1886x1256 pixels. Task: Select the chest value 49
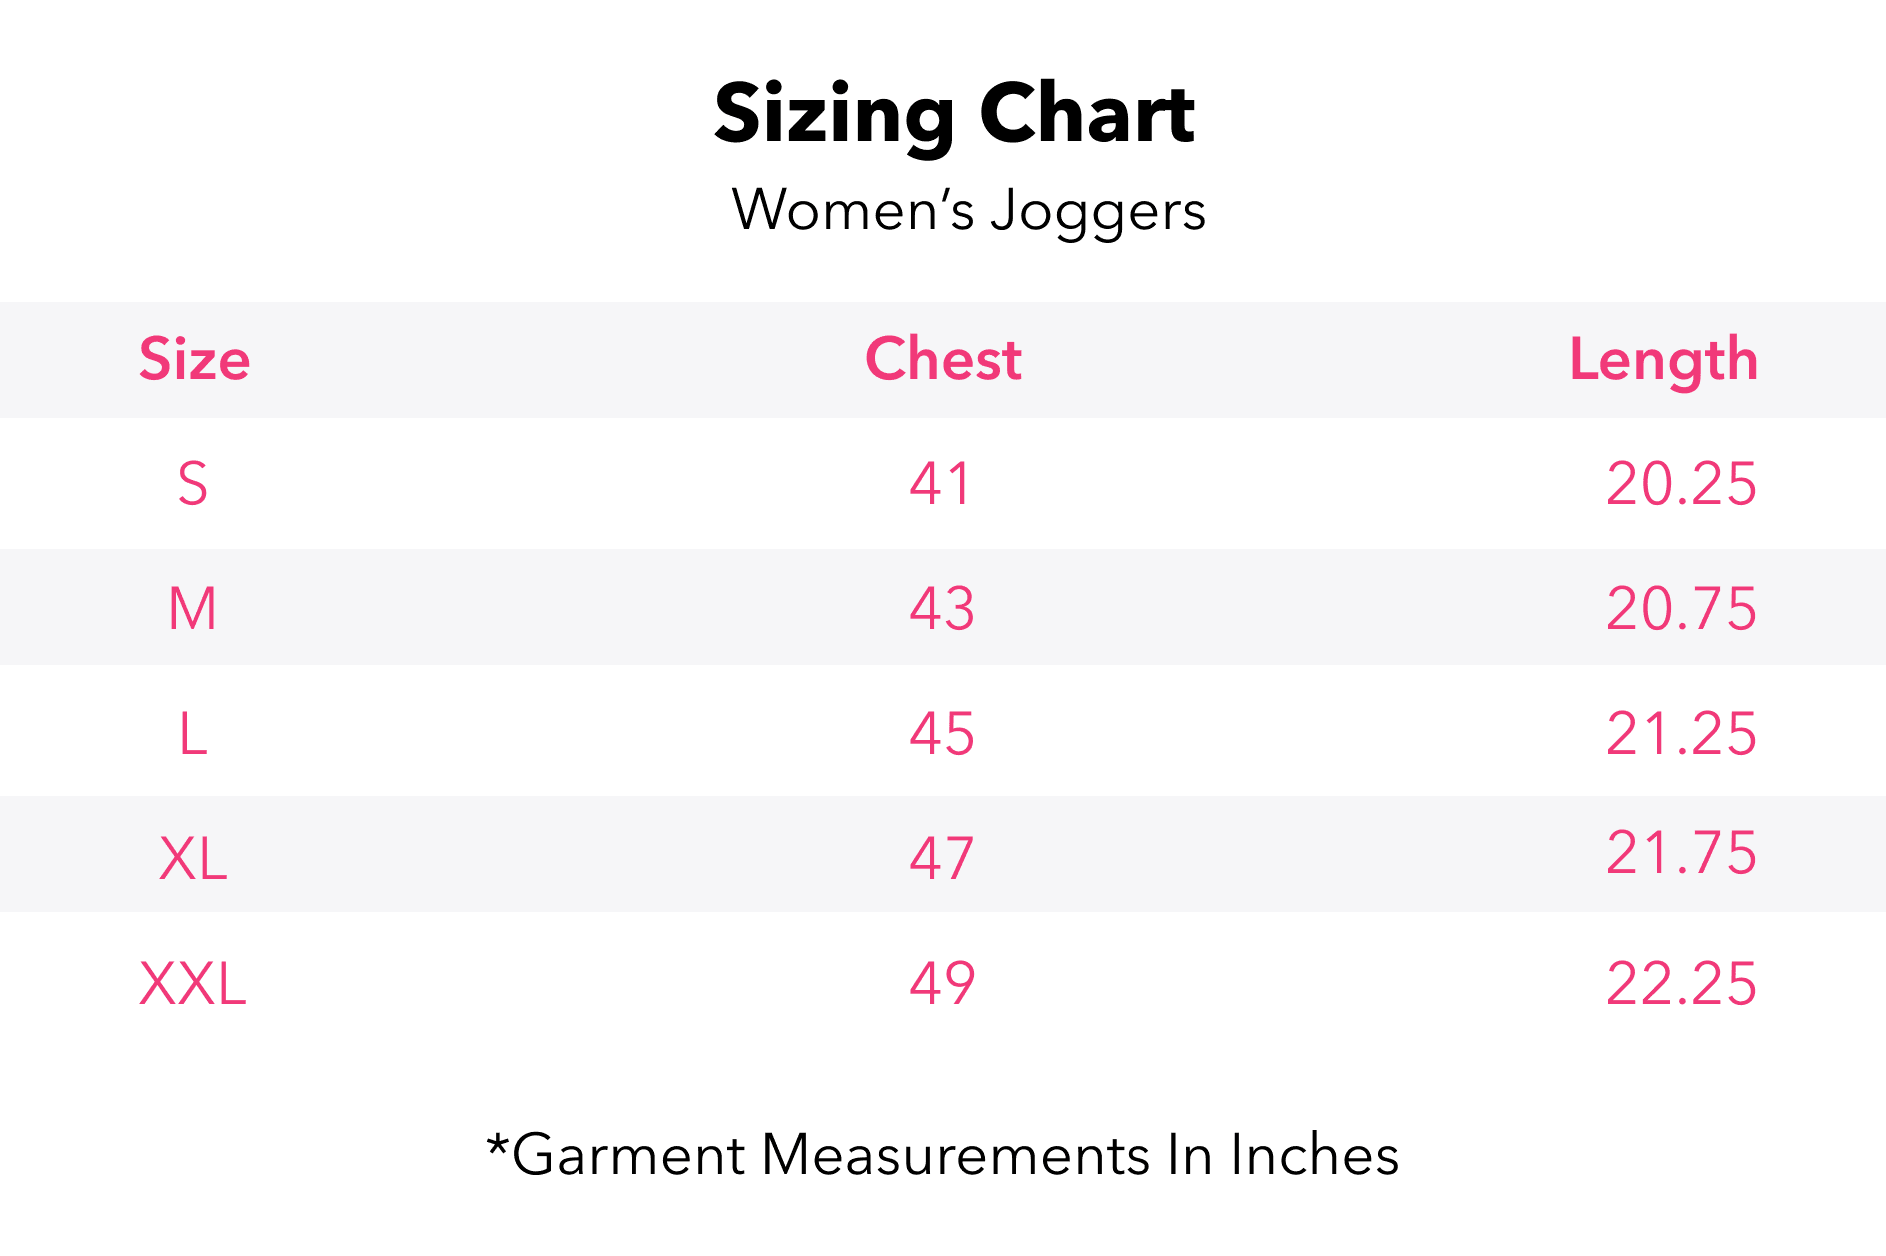coord(941,983)
